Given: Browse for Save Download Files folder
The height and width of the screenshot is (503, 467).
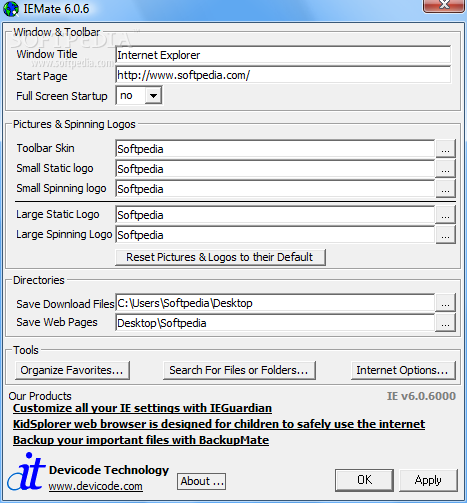Looking at the screenshot, I should (x=445, y=303).
